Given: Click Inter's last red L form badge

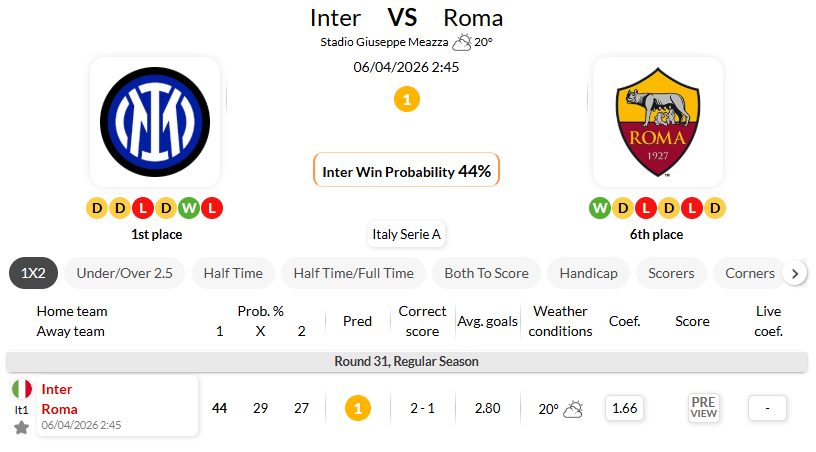Looking at the screenshot, I should [x=212, y=208].
